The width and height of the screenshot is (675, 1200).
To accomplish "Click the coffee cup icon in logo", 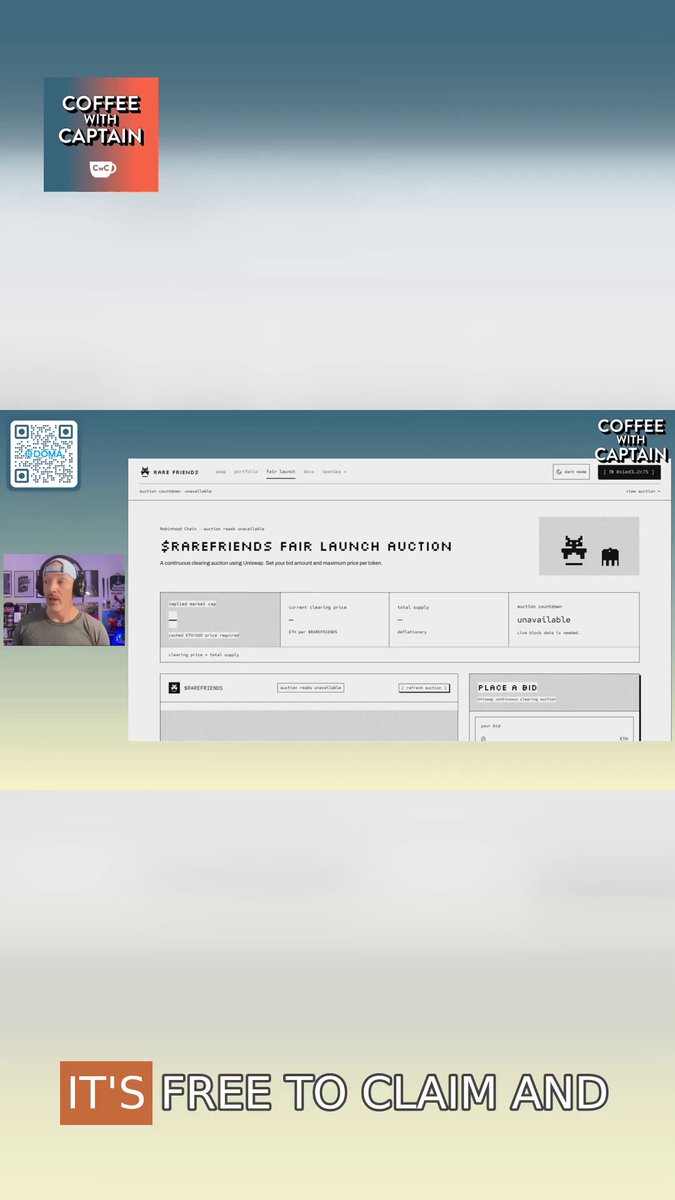I will (101, 168).
